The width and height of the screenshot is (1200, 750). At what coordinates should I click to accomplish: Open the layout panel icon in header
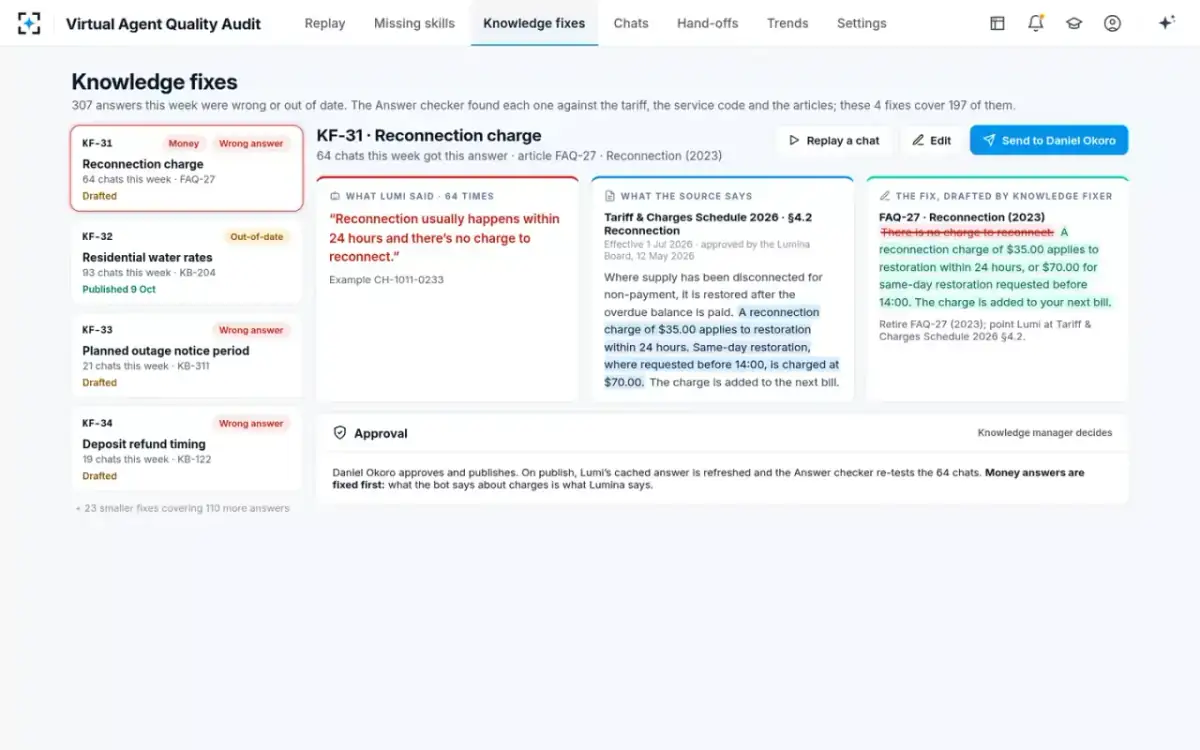click(x=997, y=23)
